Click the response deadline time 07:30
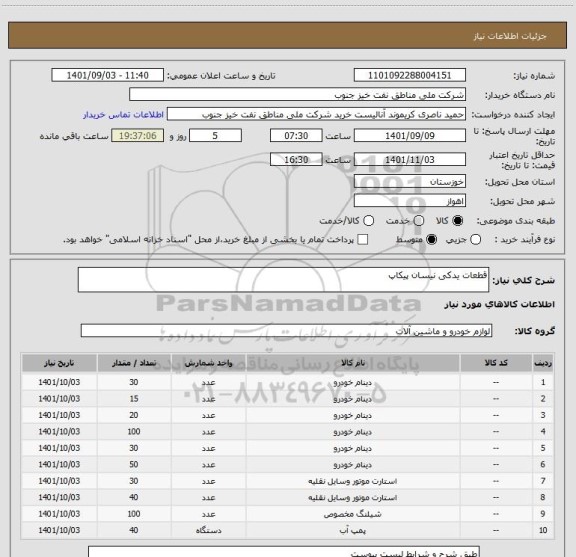Viewport: 576px width, 557px height. pyautogui.click(x=296, y=136)
